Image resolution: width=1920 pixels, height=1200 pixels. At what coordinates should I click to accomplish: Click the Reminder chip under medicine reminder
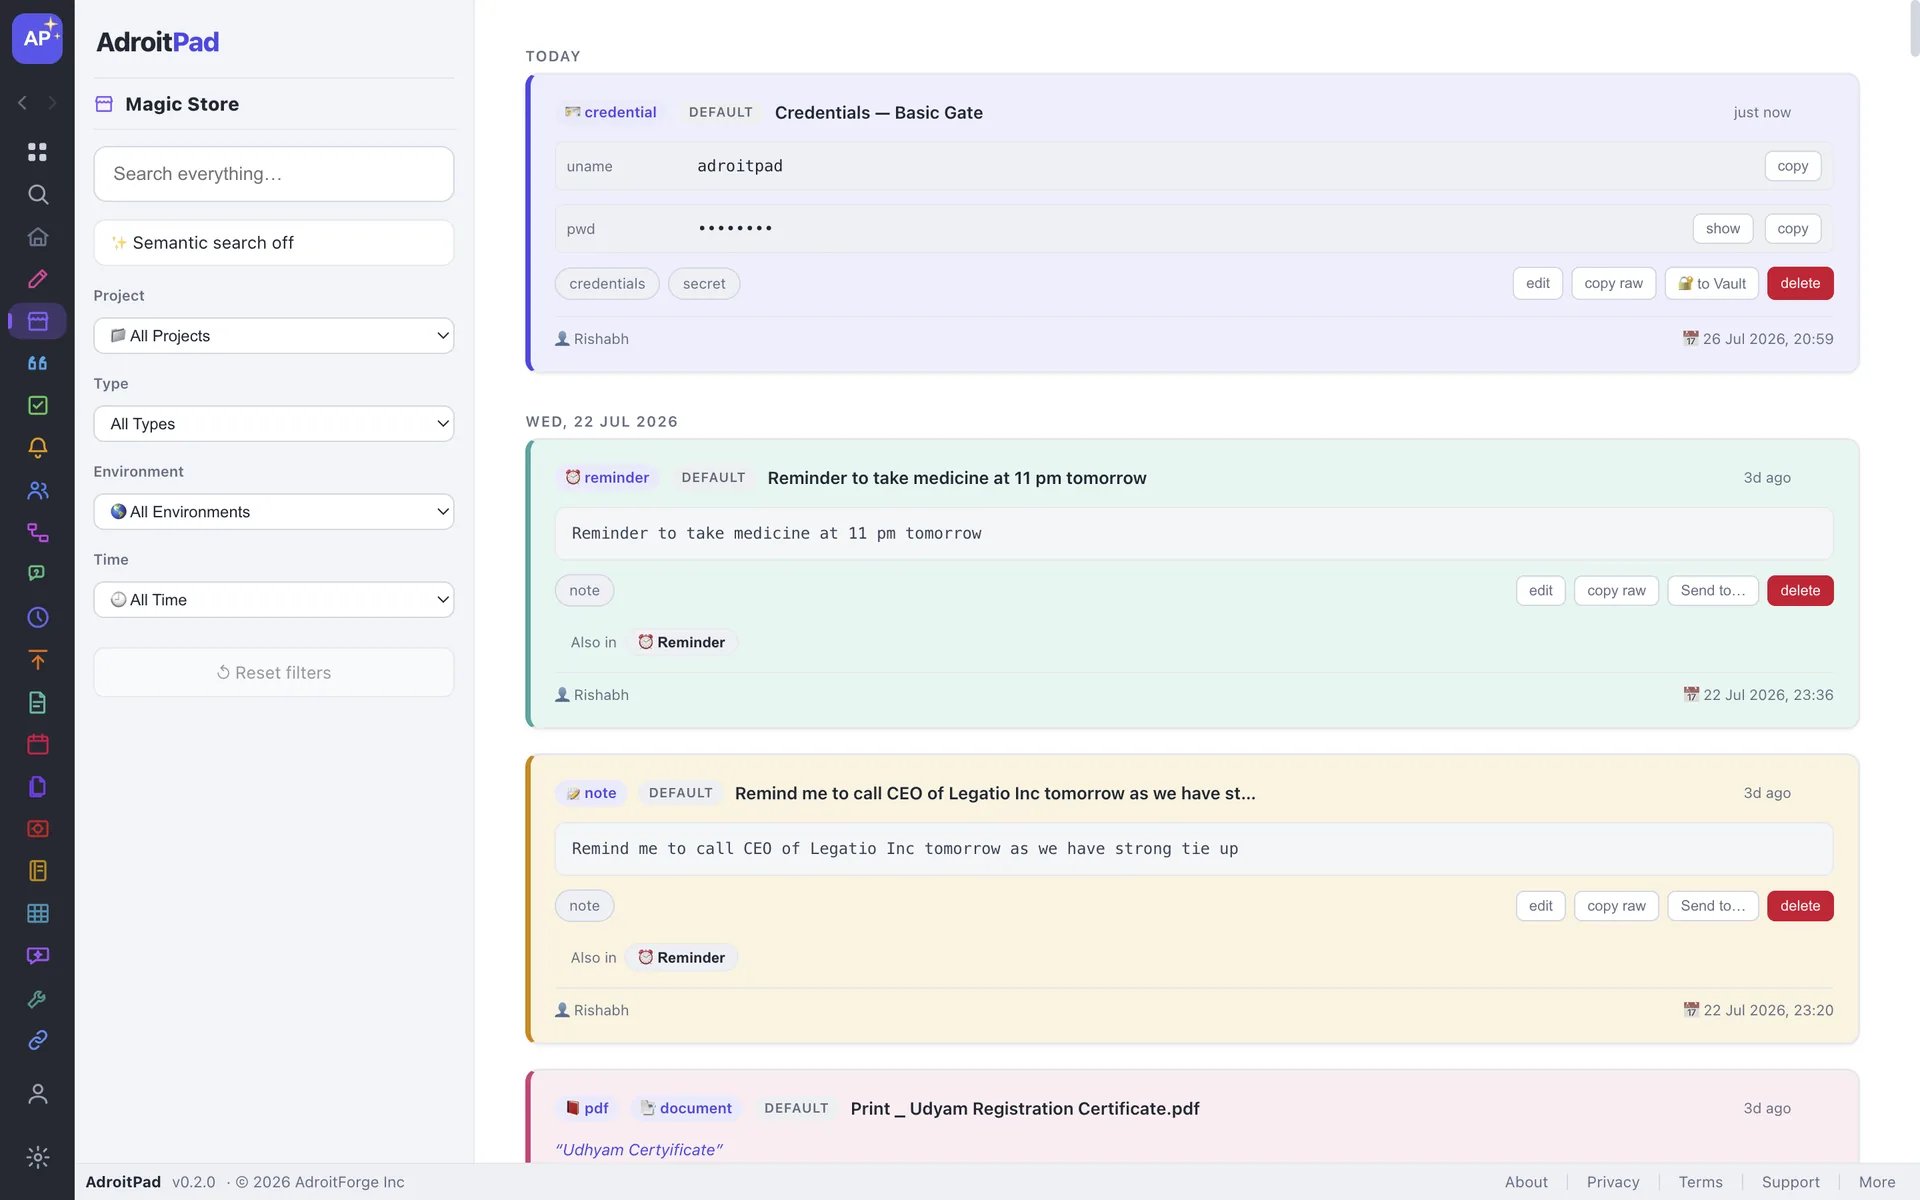[x=682, y=642]
